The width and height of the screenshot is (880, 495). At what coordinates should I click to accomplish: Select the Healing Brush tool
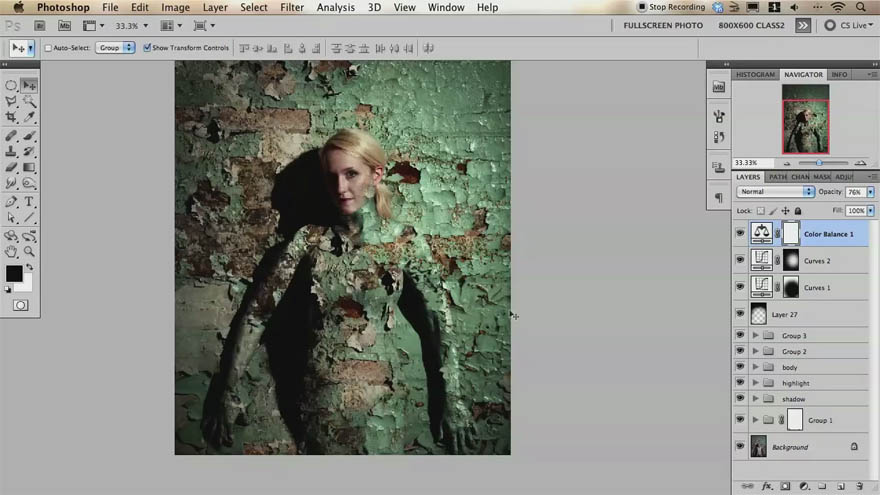(11, 135)
